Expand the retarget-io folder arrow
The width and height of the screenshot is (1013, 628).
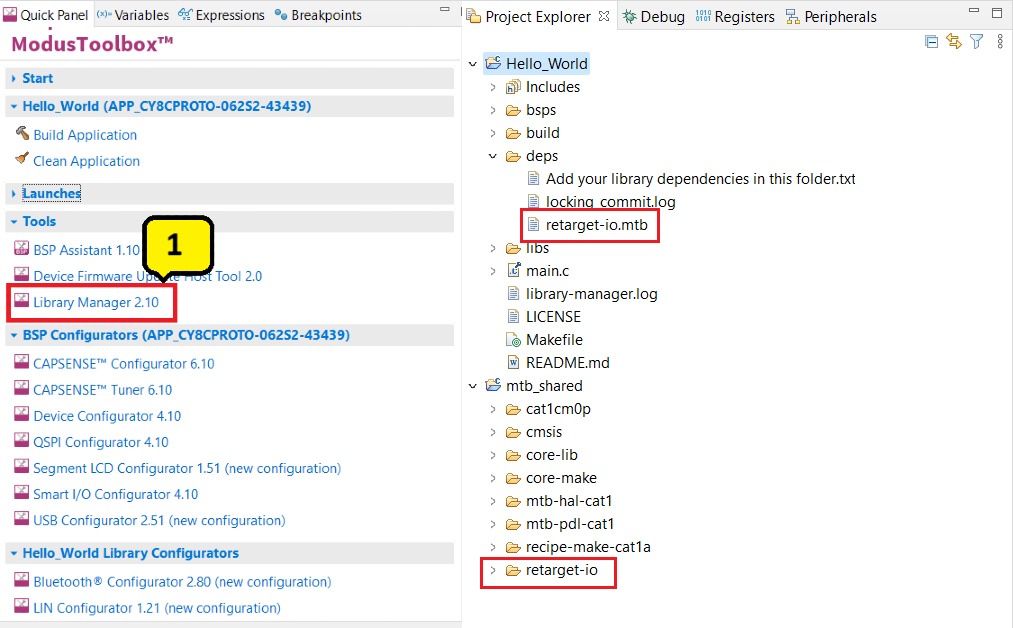coord(493,570)
